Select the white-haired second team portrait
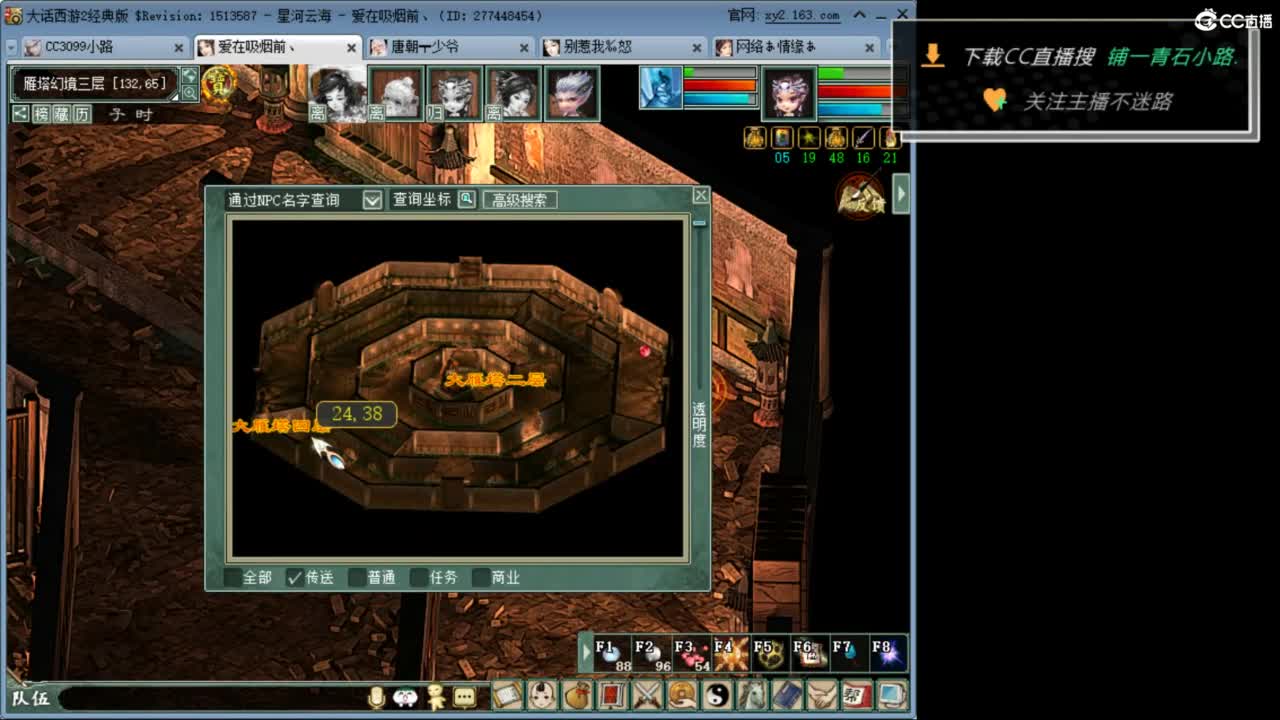Image resolution: width=1280 pixels, height=720 pixels. click(396, 94)
